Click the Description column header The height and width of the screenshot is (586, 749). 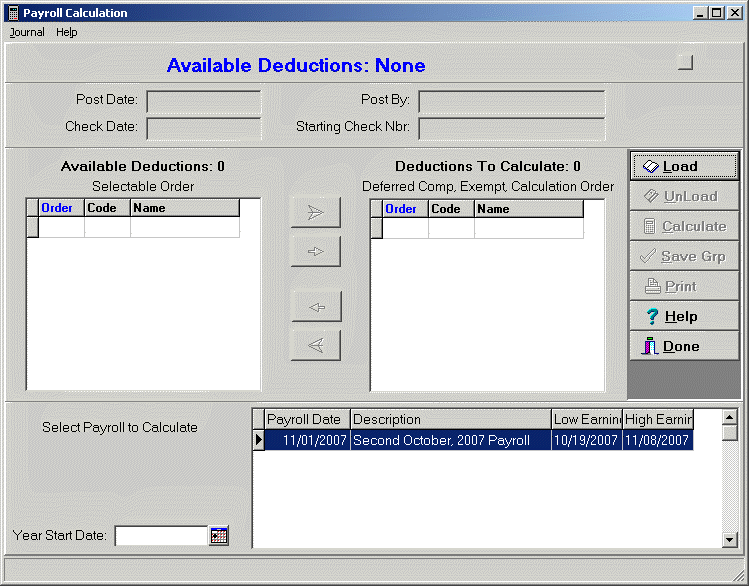click(450, 419)
